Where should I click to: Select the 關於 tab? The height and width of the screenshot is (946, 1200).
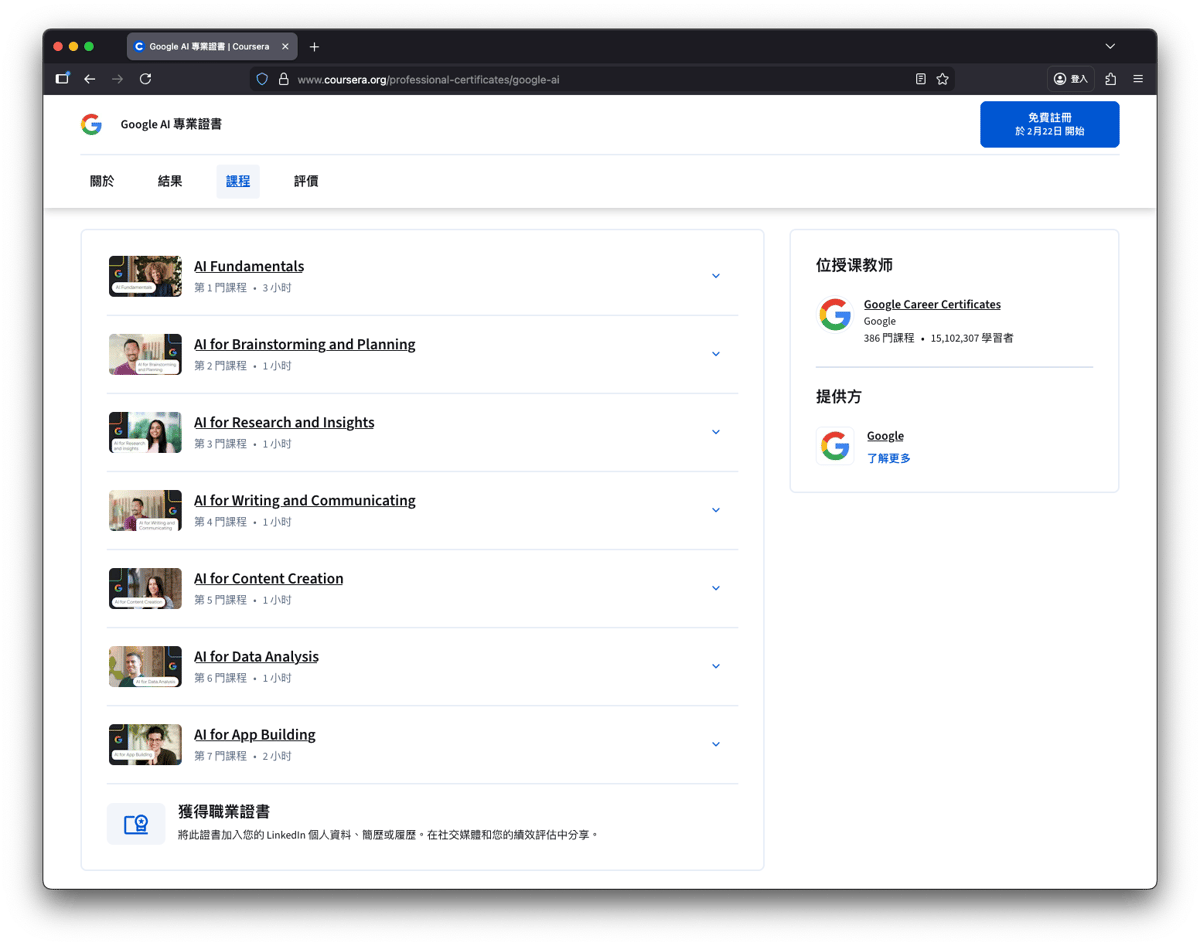click(x=102, y=181)
